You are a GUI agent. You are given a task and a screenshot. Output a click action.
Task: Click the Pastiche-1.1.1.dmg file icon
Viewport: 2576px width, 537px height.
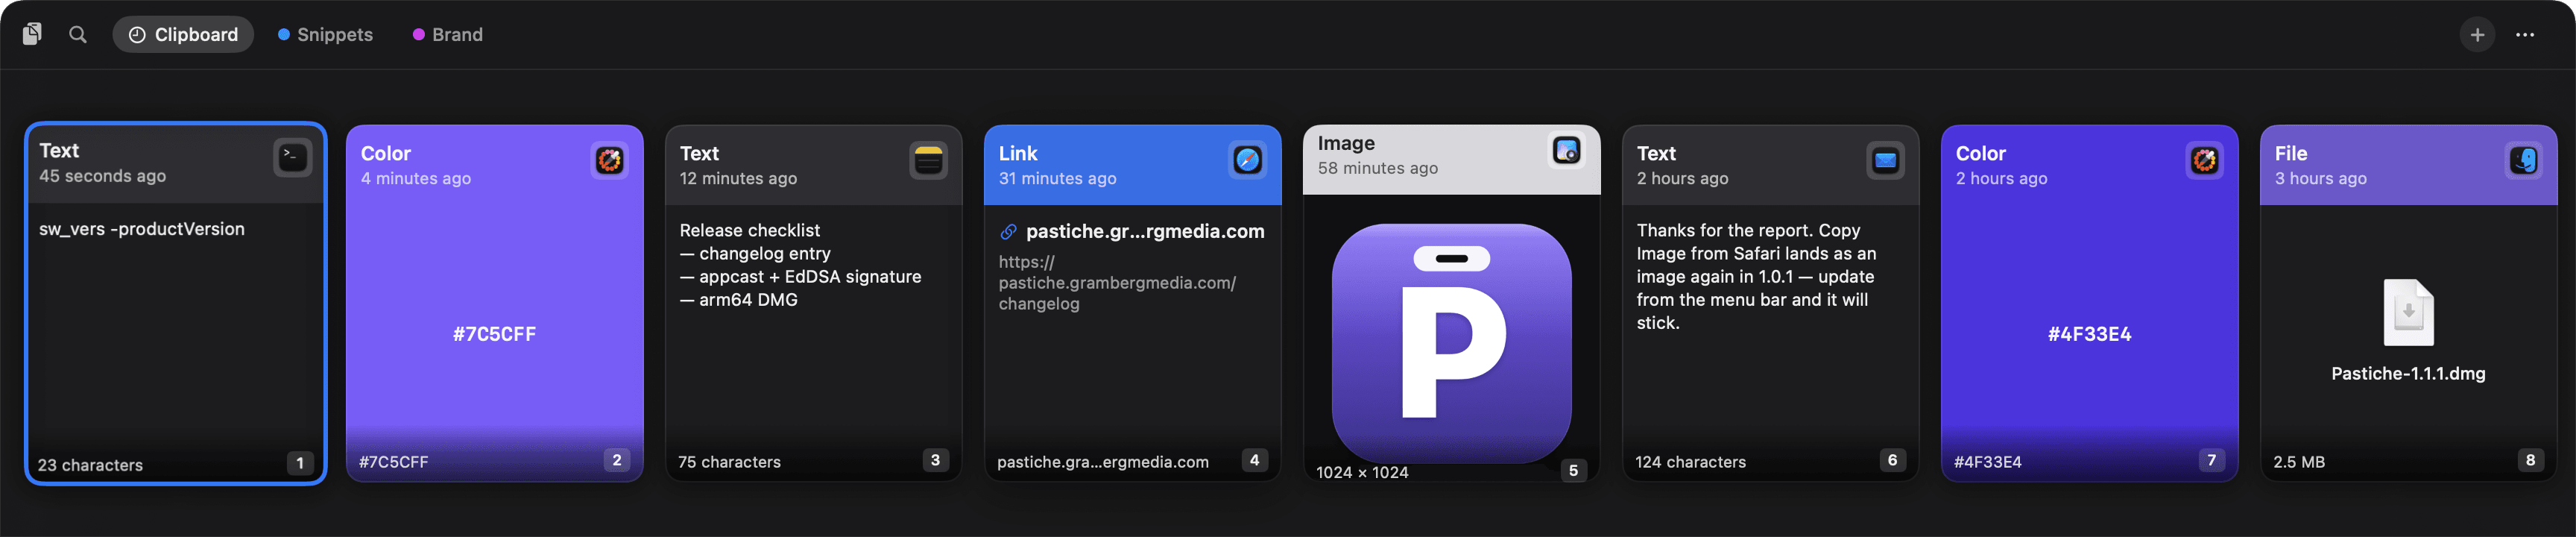[2408, 312]
